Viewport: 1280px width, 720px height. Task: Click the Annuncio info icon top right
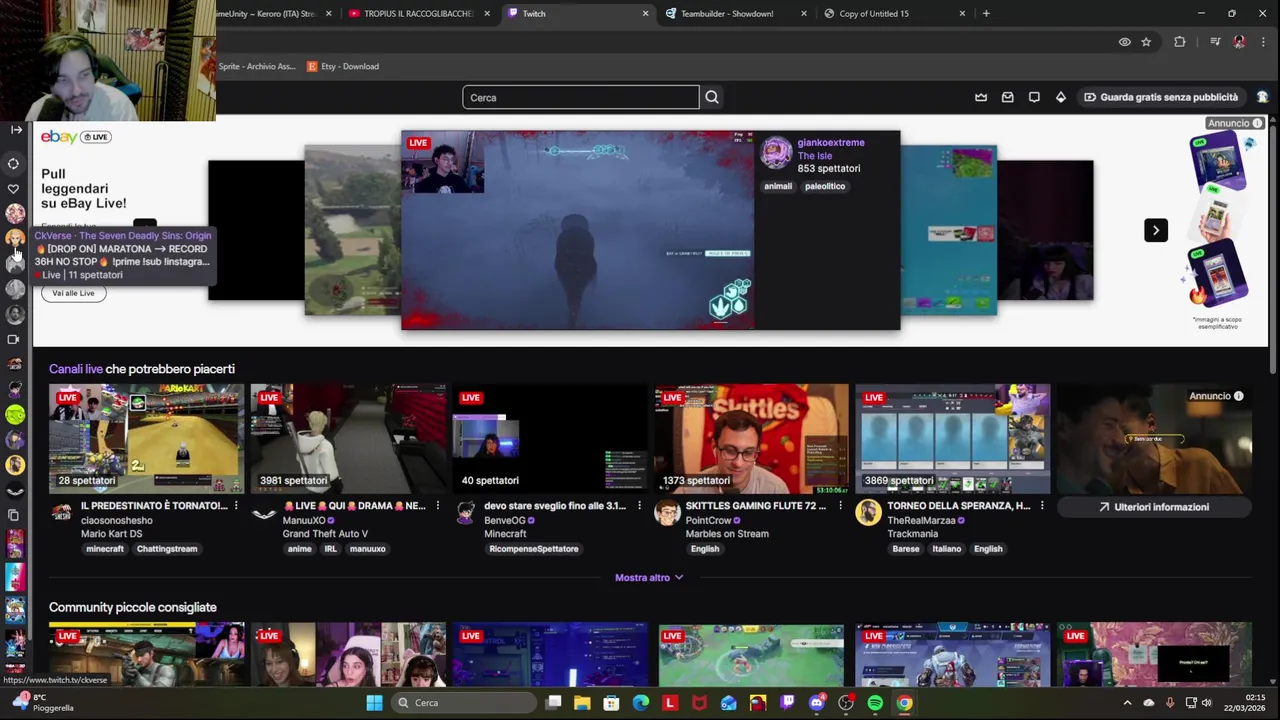[x=1257, y=123]
